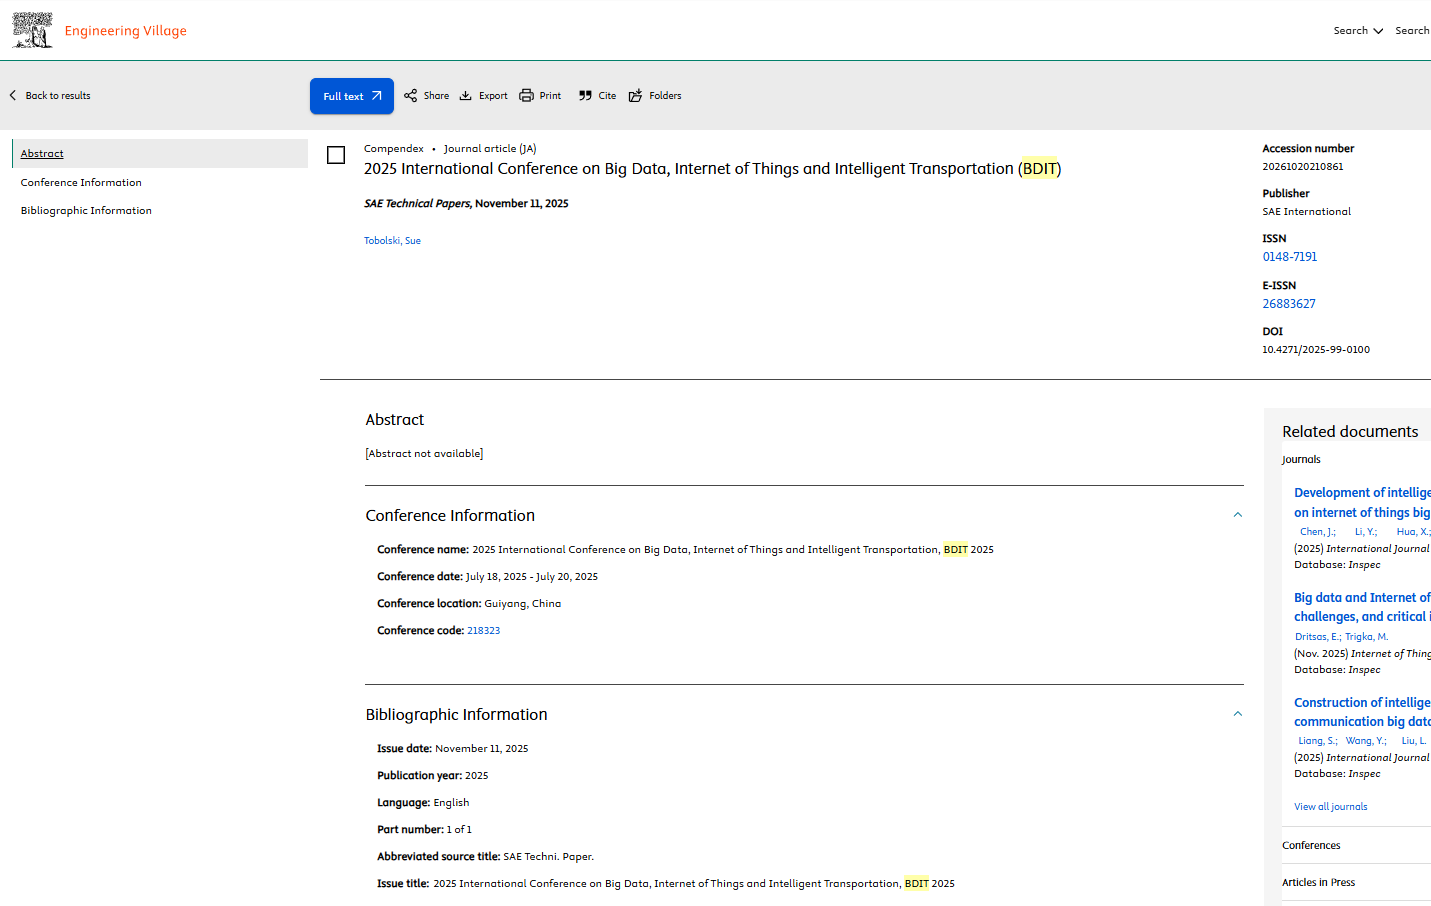Image resolution: width=1431 pixels, height=906 pixels.
Task: Click the Elsevier tree logo
Action: coord(32,30)
